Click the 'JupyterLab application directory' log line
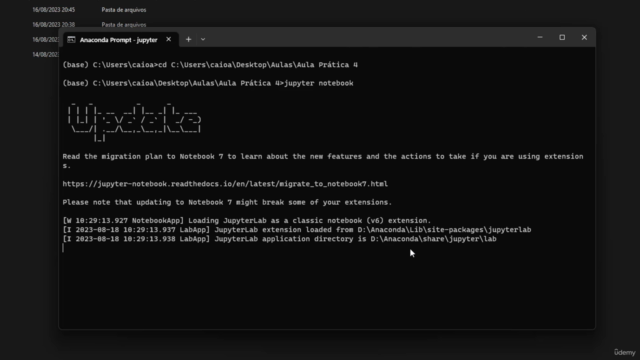 click(279, 239)
